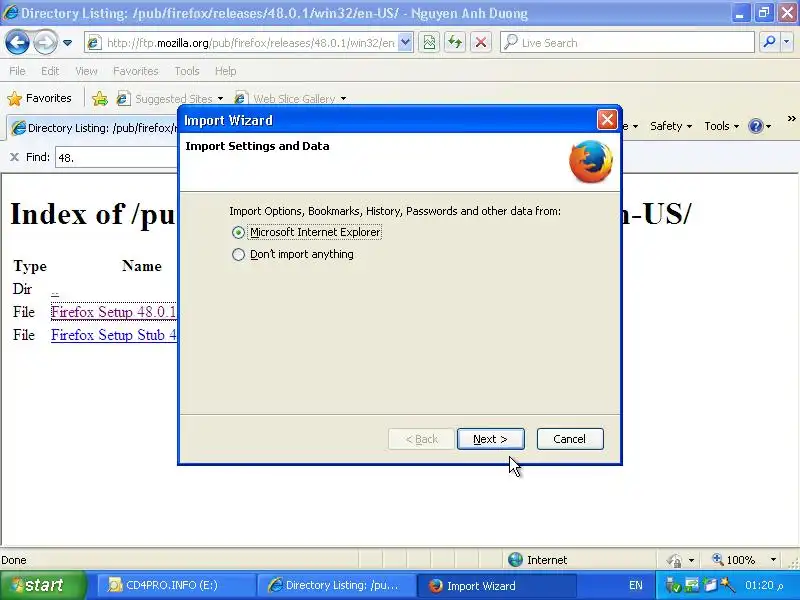800x600 pixels.
Task: Click the zoom magnifier icon in status bar
Action: pos(718,559)
